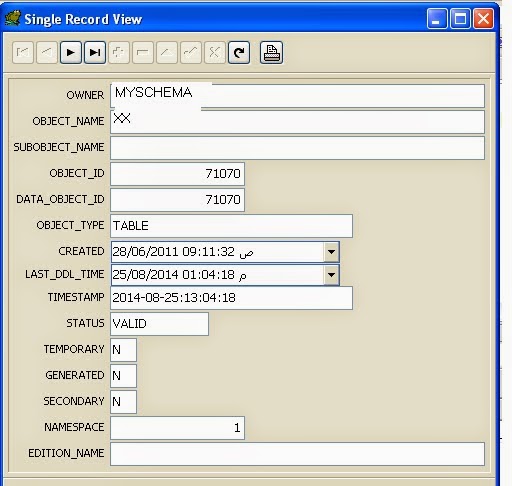Go to the previous record

[x=47, y=52]
